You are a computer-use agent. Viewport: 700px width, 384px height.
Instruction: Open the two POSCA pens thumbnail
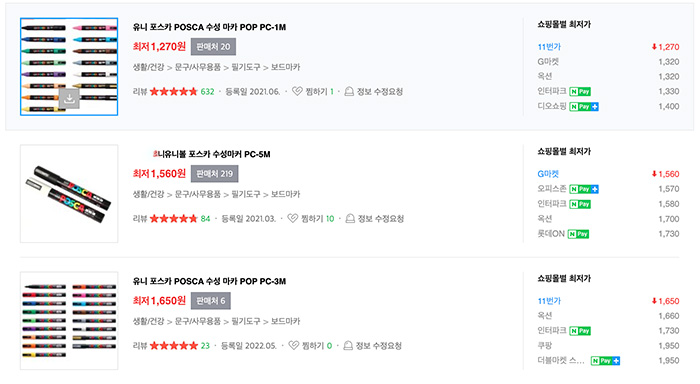pyautogui.click(x=69, y=194)
